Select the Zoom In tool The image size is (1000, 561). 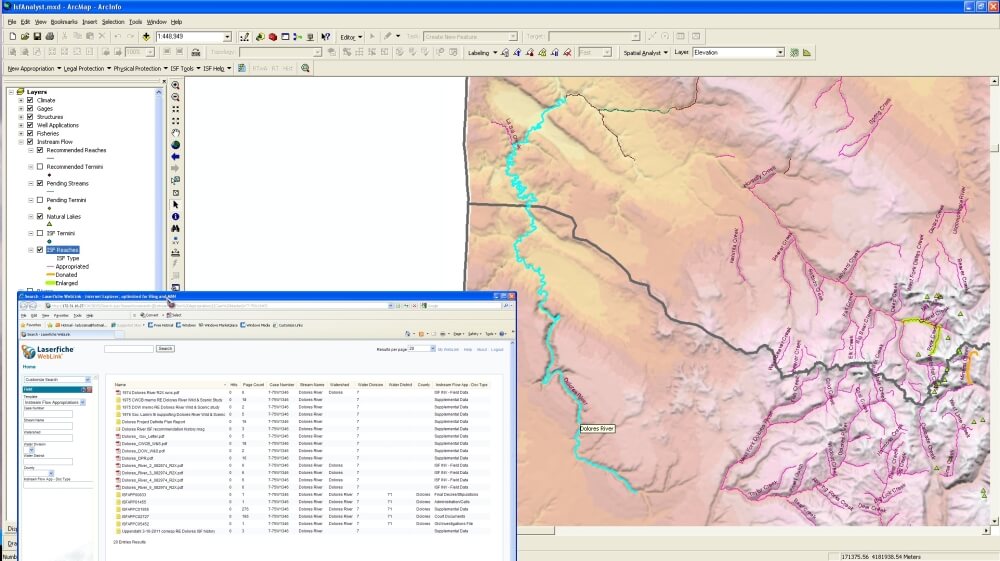click(x=175, y=85)
